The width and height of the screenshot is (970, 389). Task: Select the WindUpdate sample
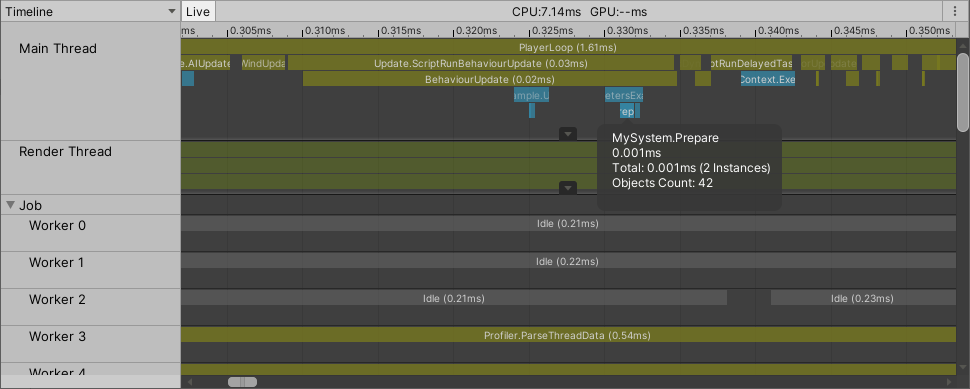(x=264, y=63)
